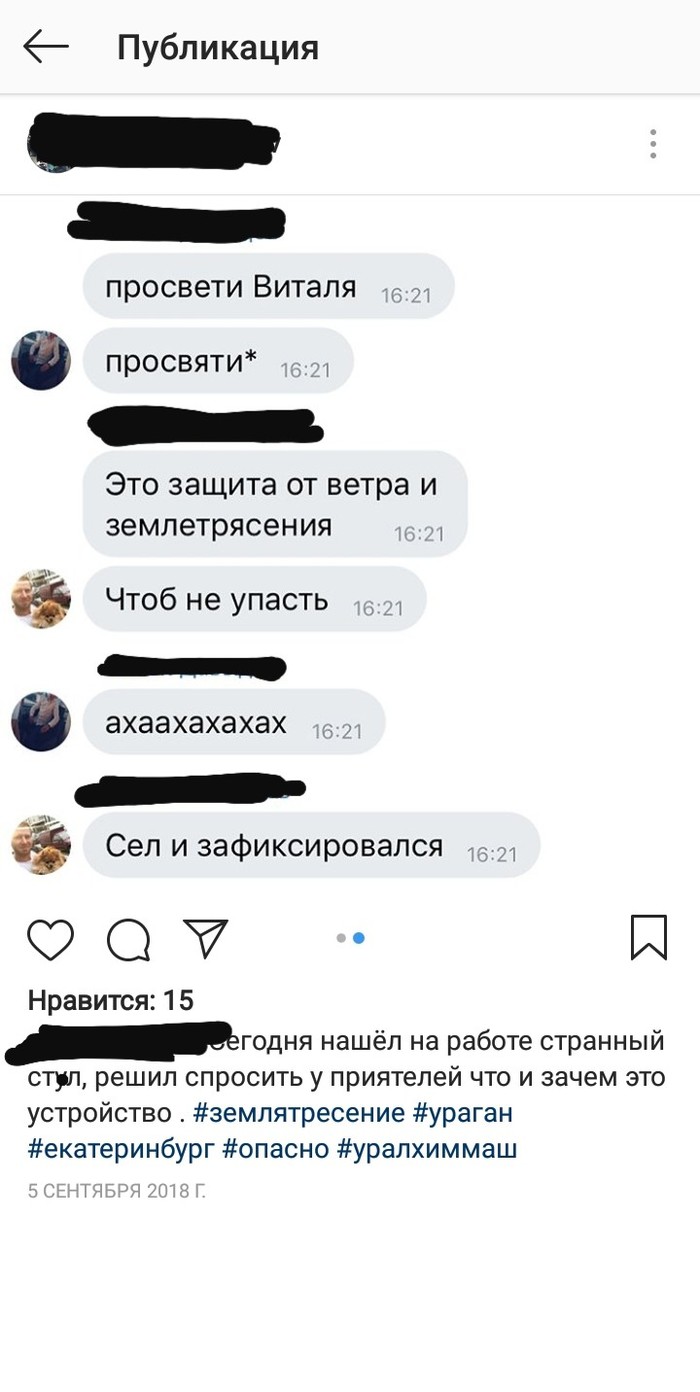
Task: Tap the "Публикация" header title
Action: pyautogui.click(x=218, y=47)
